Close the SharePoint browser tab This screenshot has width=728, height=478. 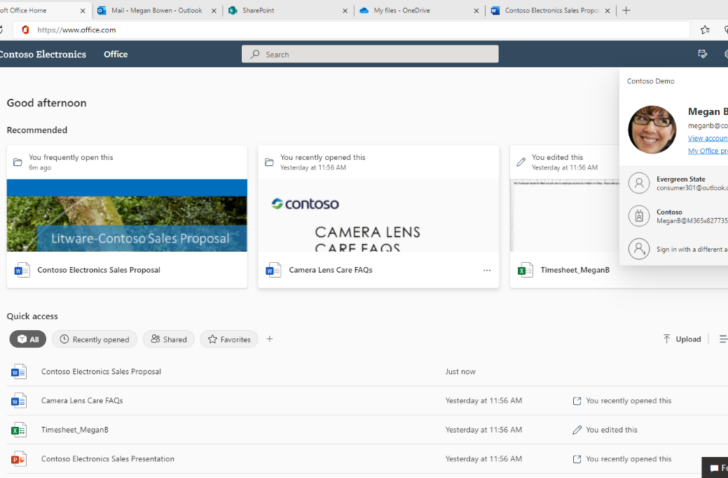(345, 11)
